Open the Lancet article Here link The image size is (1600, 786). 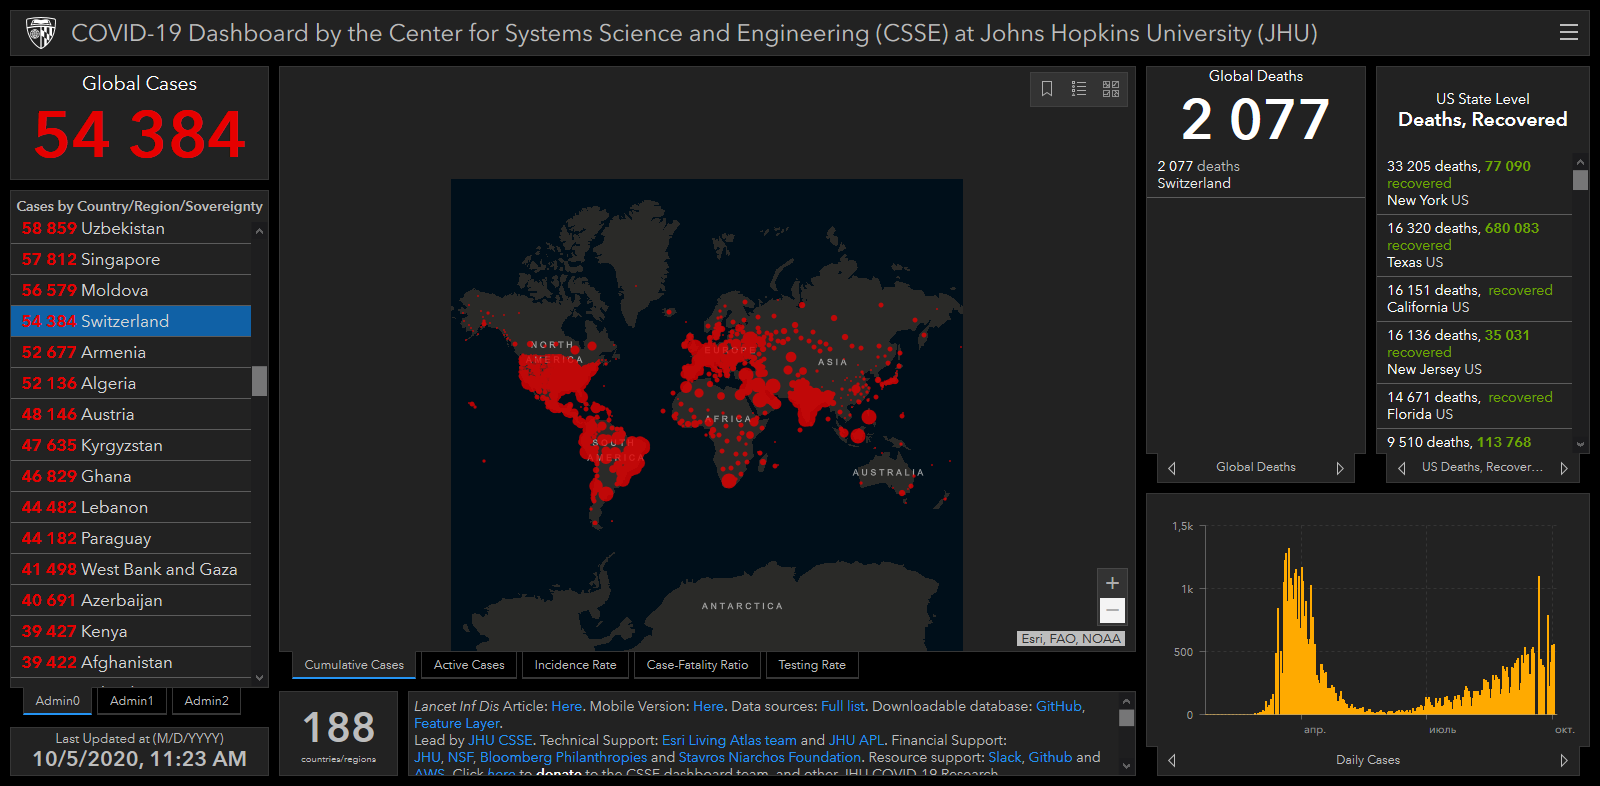[566, 706]
